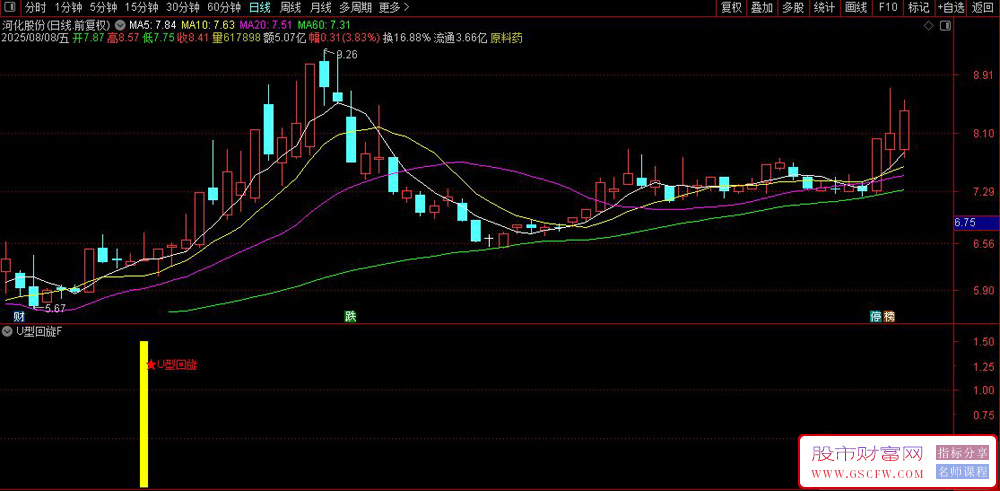The height and width of the screenshot is (491, 1000).
Task: Click the MA20: 7.51 label
Action: [x=266, y=25]
